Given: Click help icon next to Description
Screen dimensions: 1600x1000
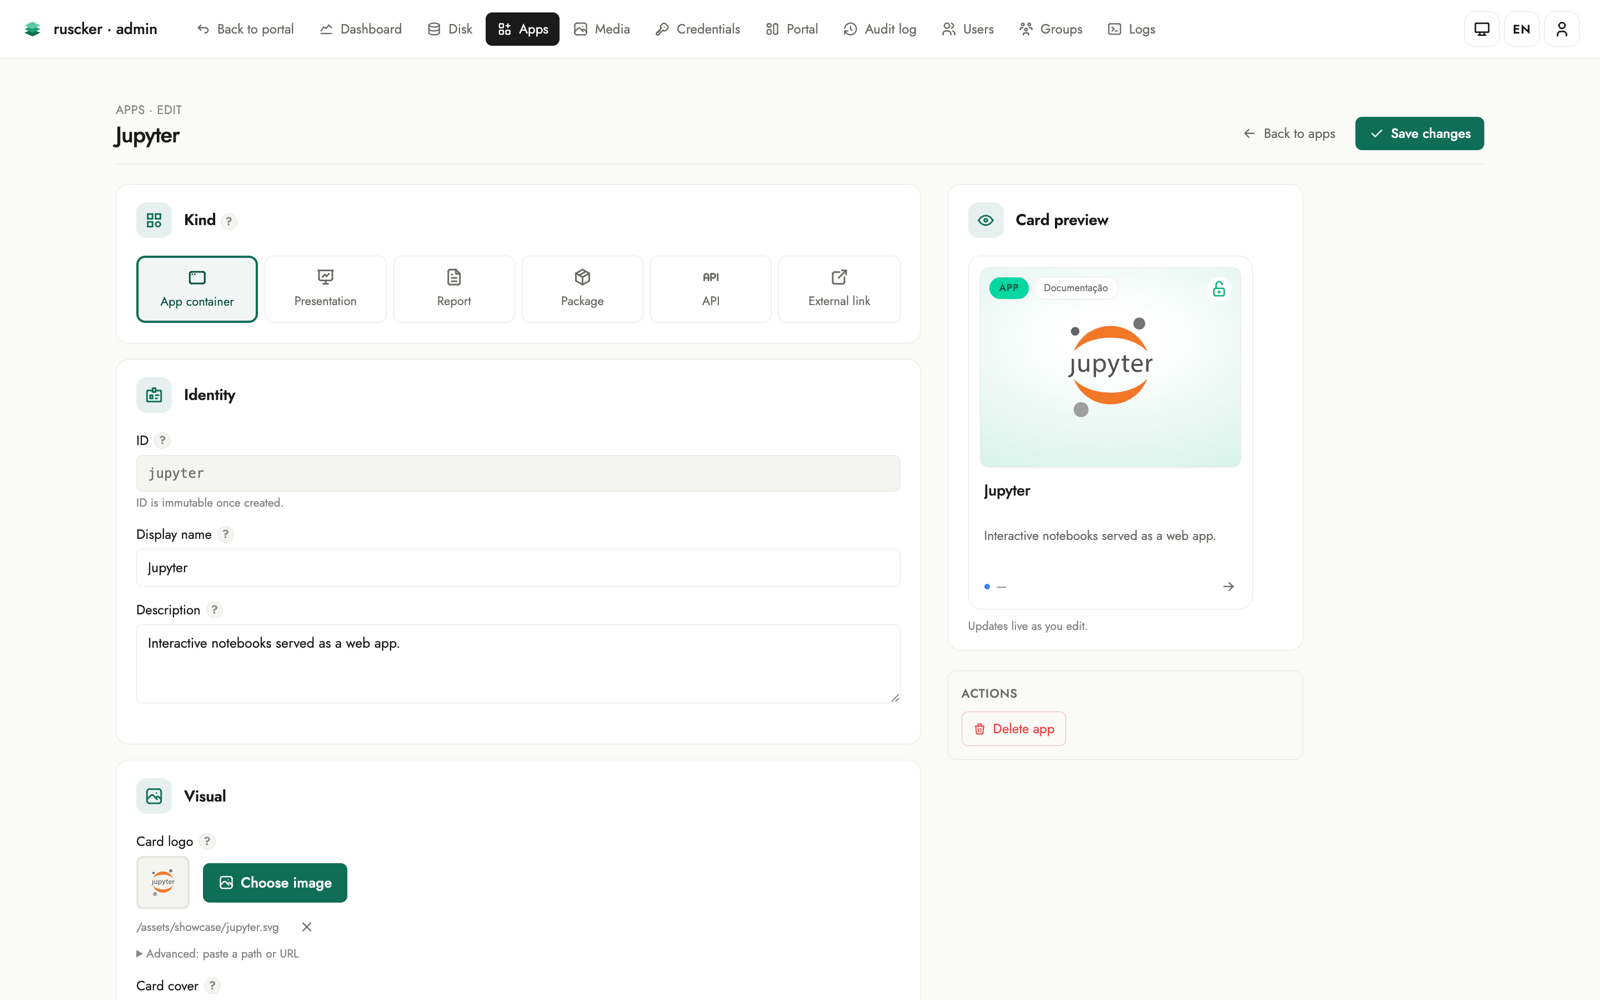Looking at the screenshot, I should (x=214, y=610).
